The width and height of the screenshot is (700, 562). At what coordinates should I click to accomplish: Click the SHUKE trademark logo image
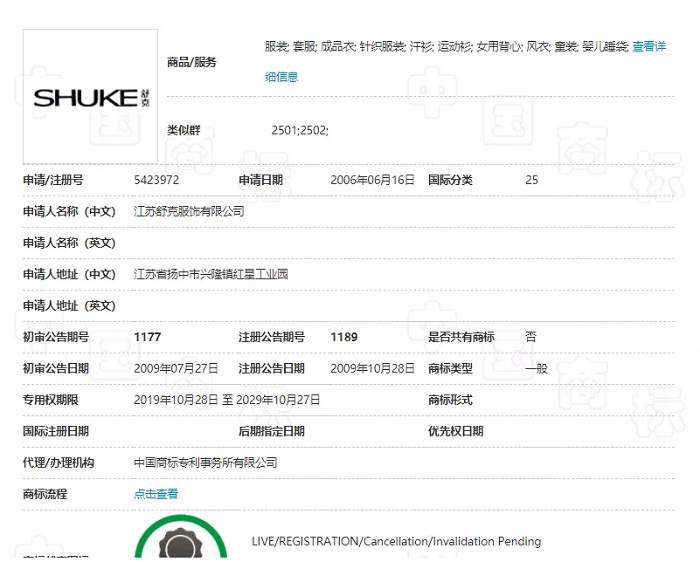(91, 97)
